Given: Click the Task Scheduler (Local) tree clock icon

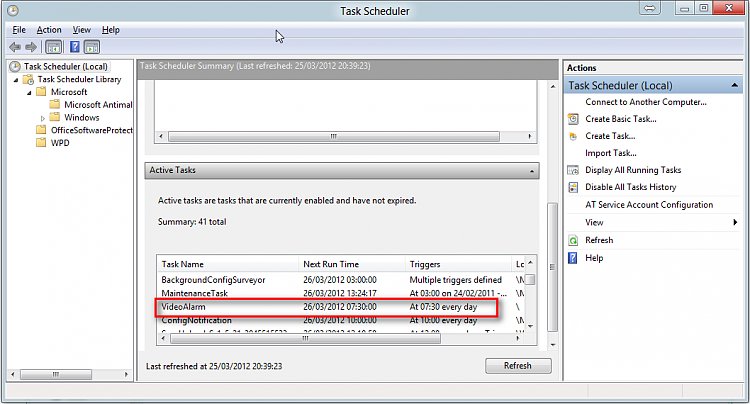Looking at the screenshot, I should point(16,66).
